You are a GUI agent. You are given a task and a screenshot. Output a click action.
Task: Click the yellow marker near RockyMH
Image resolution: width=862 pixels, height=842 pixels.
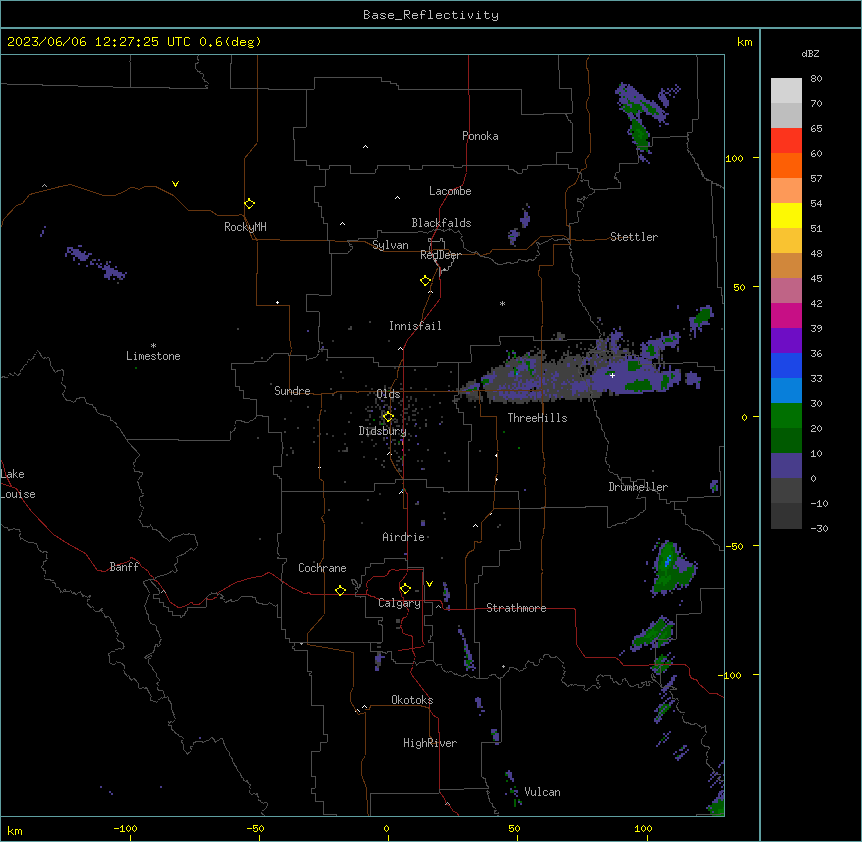tap(250, 204)
